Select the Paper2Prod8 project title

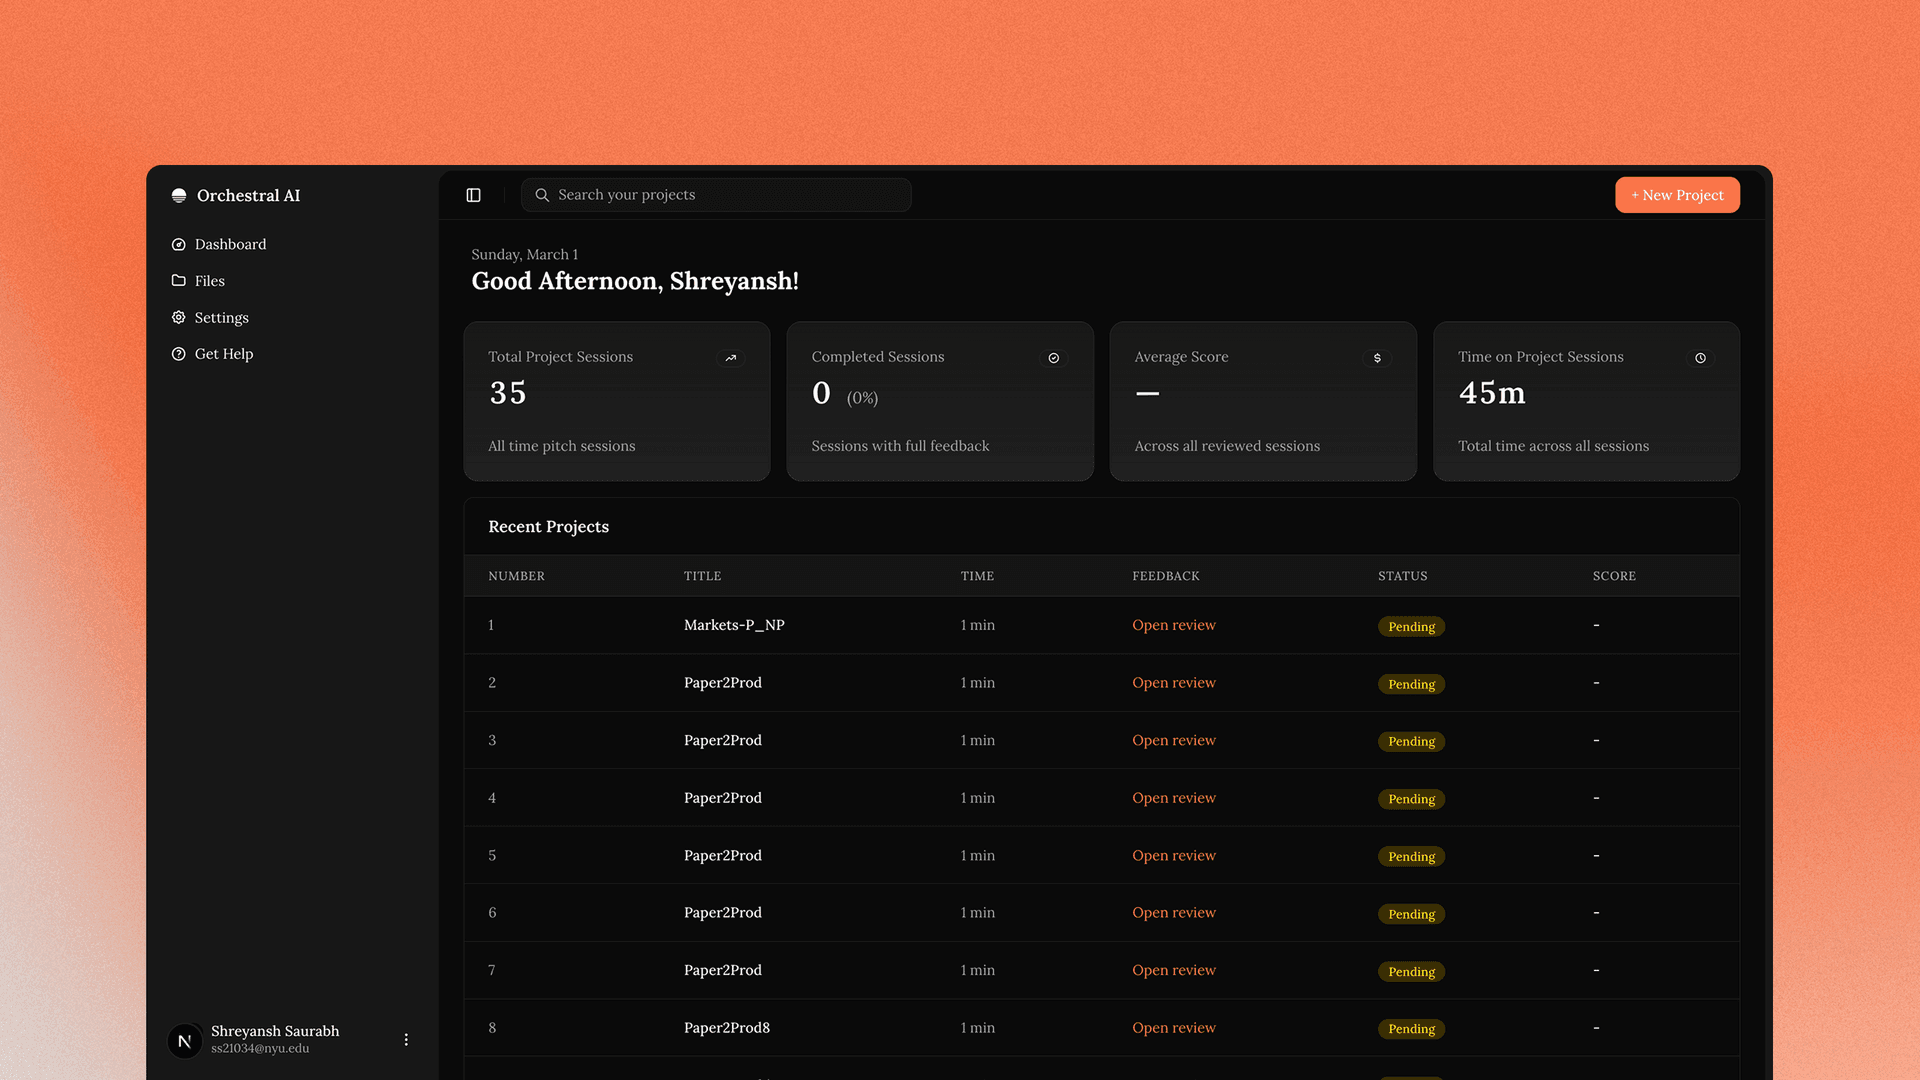[x=727, y=1028]
